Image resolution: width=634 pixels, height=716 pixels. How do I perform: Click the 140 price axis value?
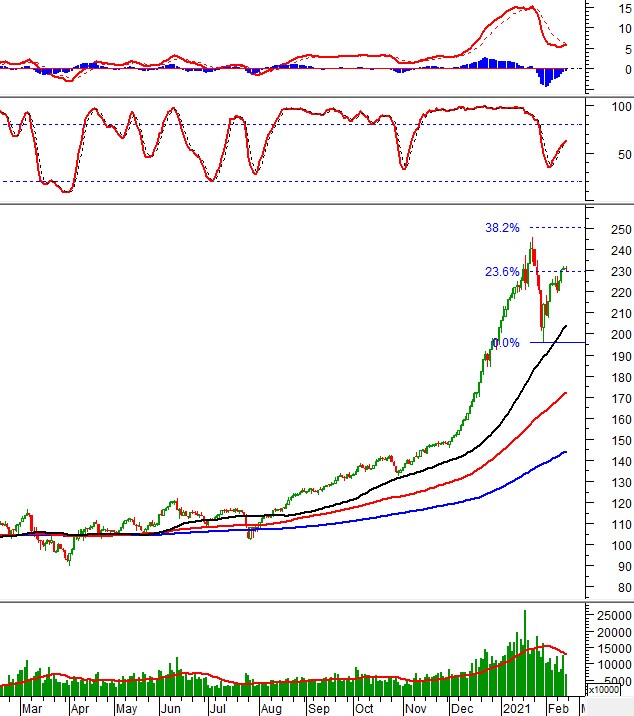pyautogui.click(x=621, y=461)
